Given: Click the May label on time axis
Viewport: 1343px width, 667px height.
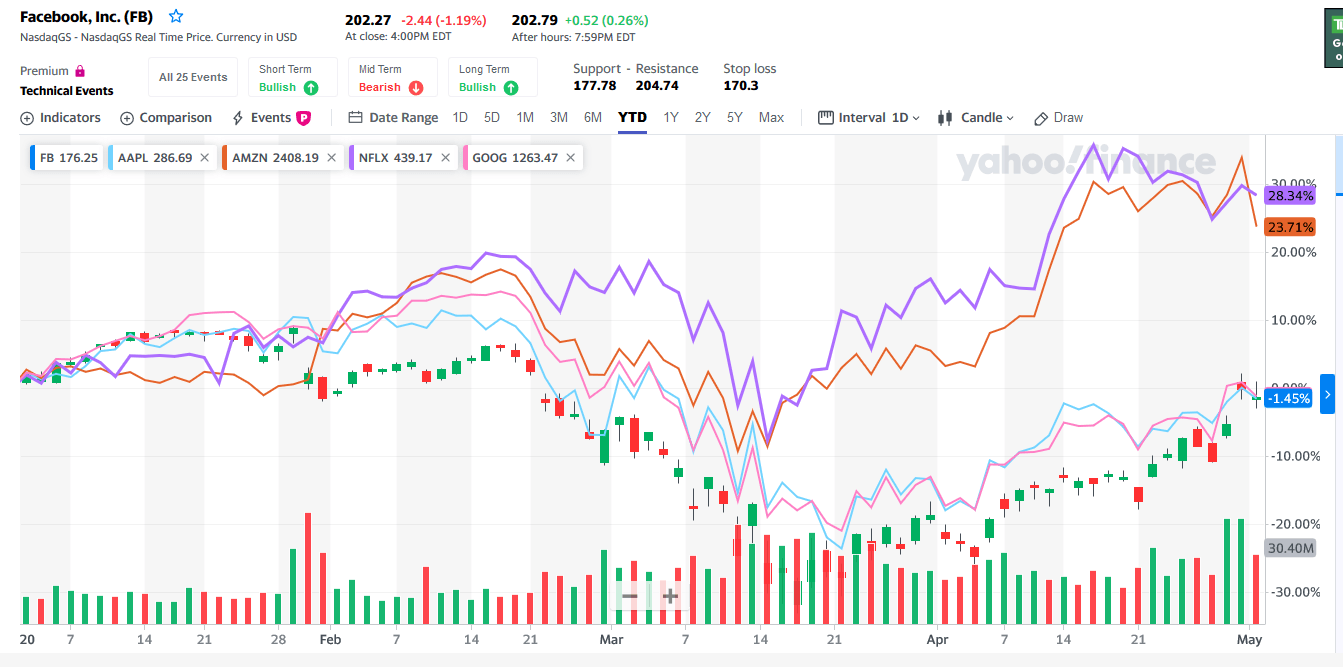Looking at the screenshot, I should [1250, 639].
